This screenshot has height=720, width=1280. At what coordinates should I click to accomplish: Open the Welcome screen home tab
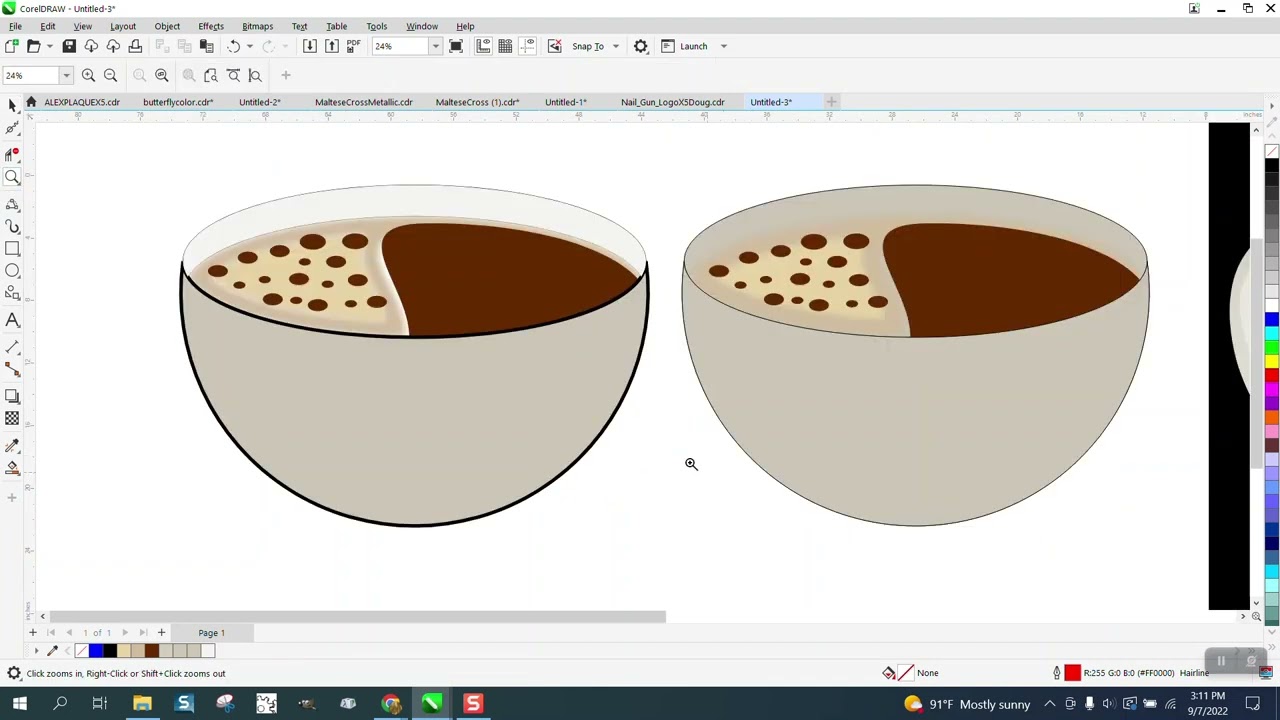pyautogui.click(x=31, y=102)
